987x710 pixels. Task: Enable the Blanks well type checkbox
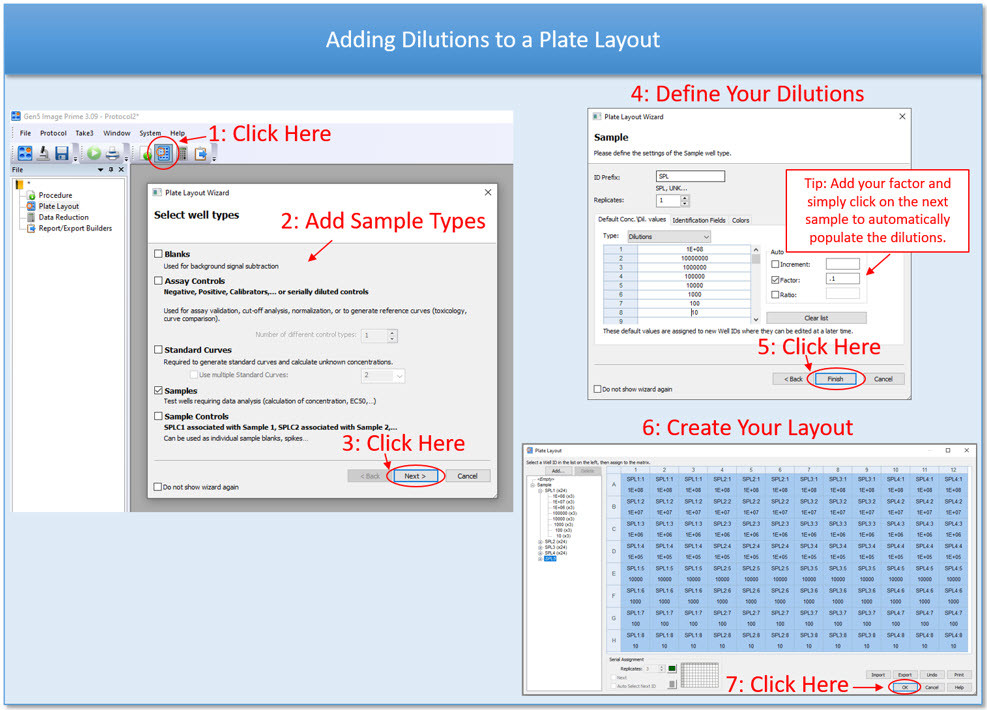click(x=159, y=254)
